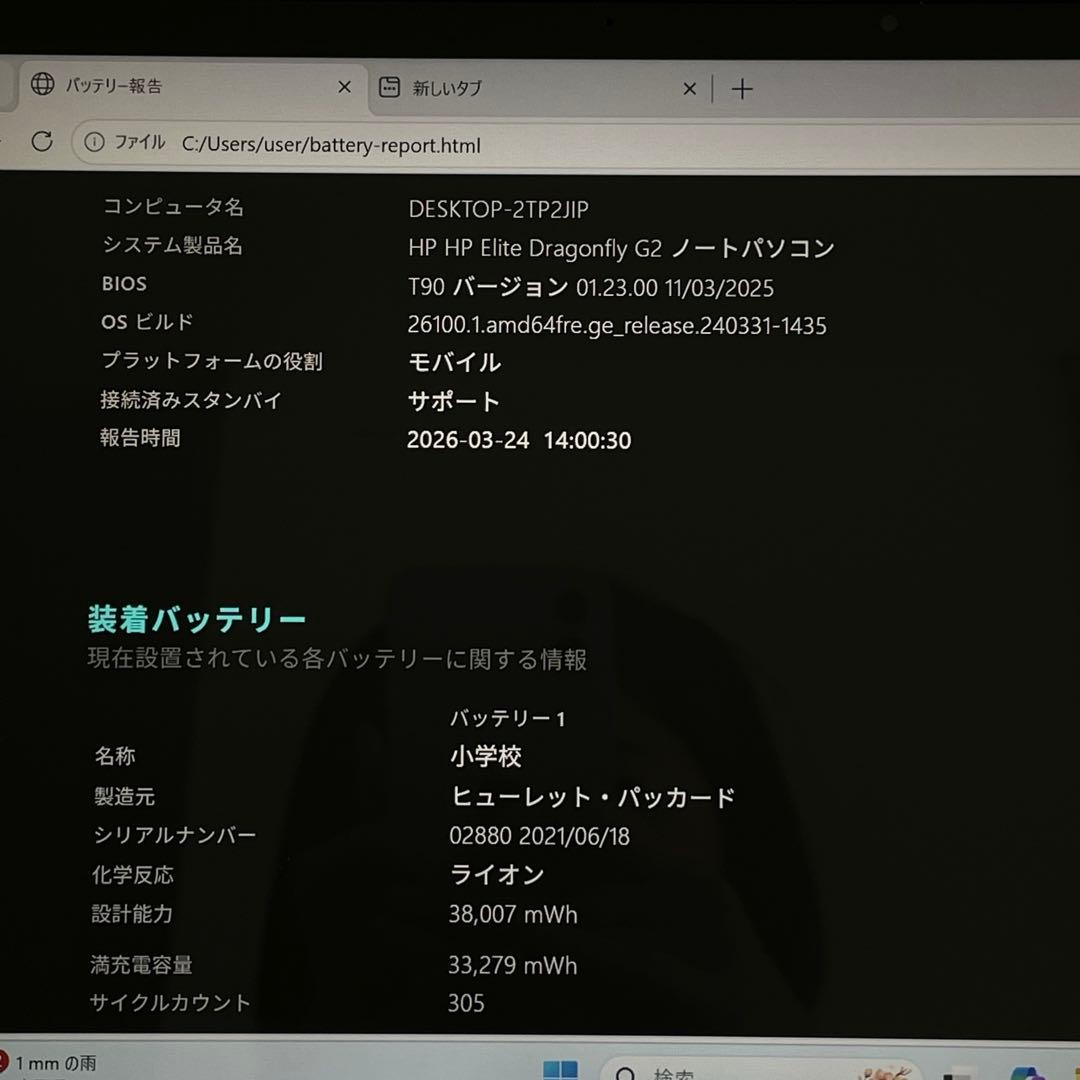Click the コンピュータ名 label
Screen dimensions: 1080x1080
[173, 207]
